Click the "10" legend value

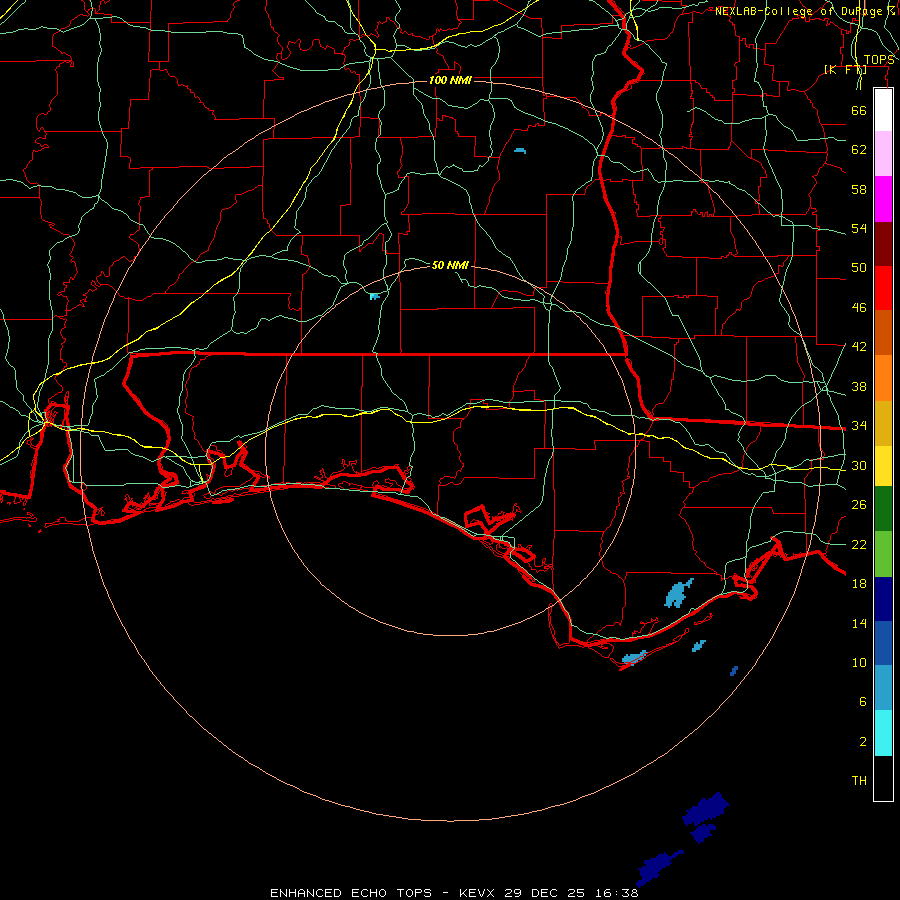859,662
